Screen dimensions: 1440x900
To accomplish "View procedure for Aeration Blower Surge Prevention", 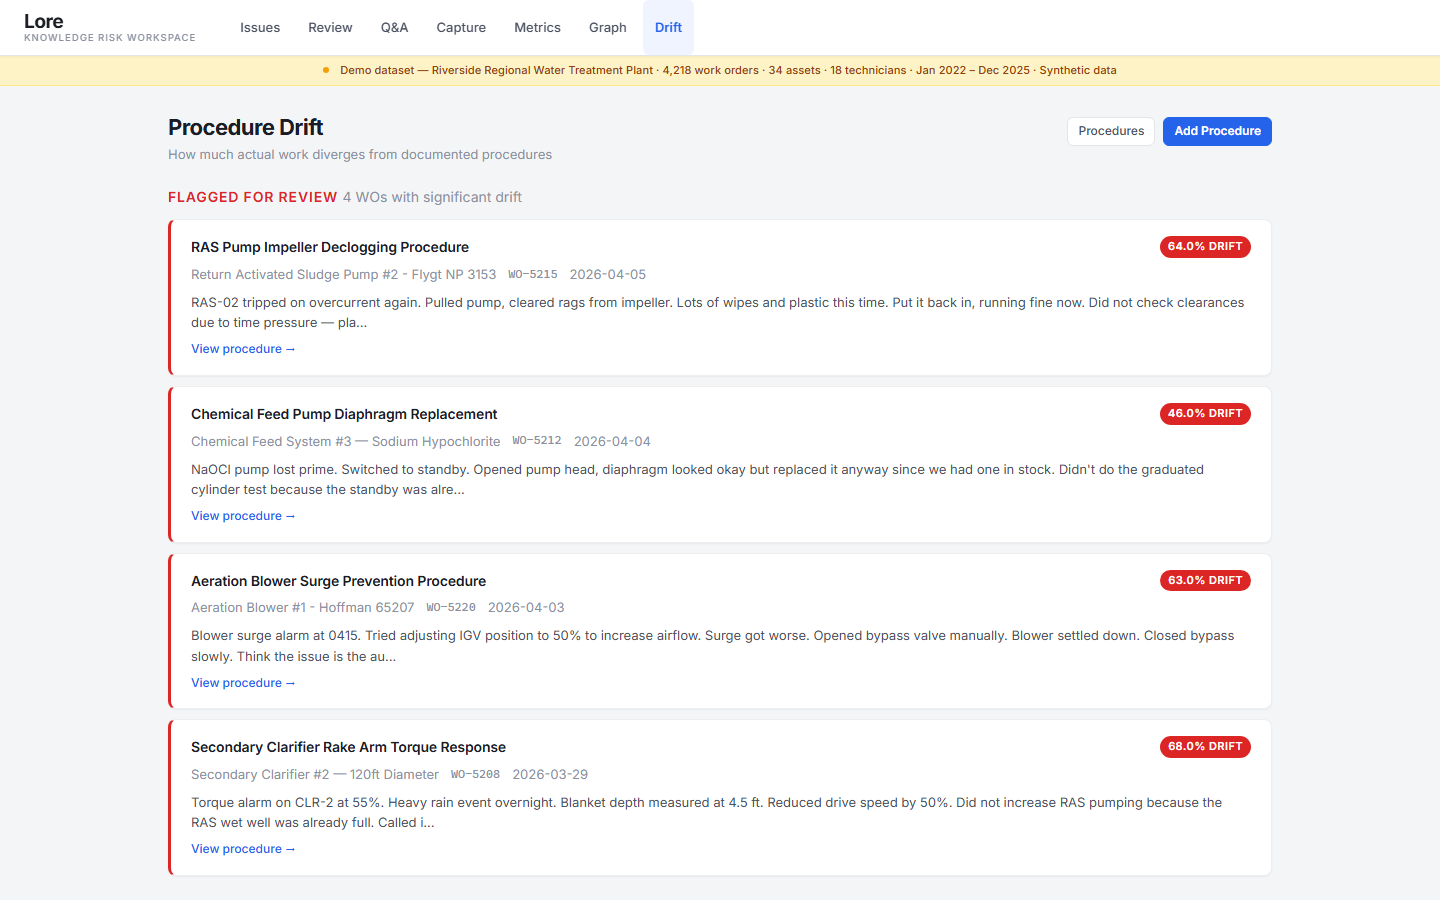I will point(243,682).
